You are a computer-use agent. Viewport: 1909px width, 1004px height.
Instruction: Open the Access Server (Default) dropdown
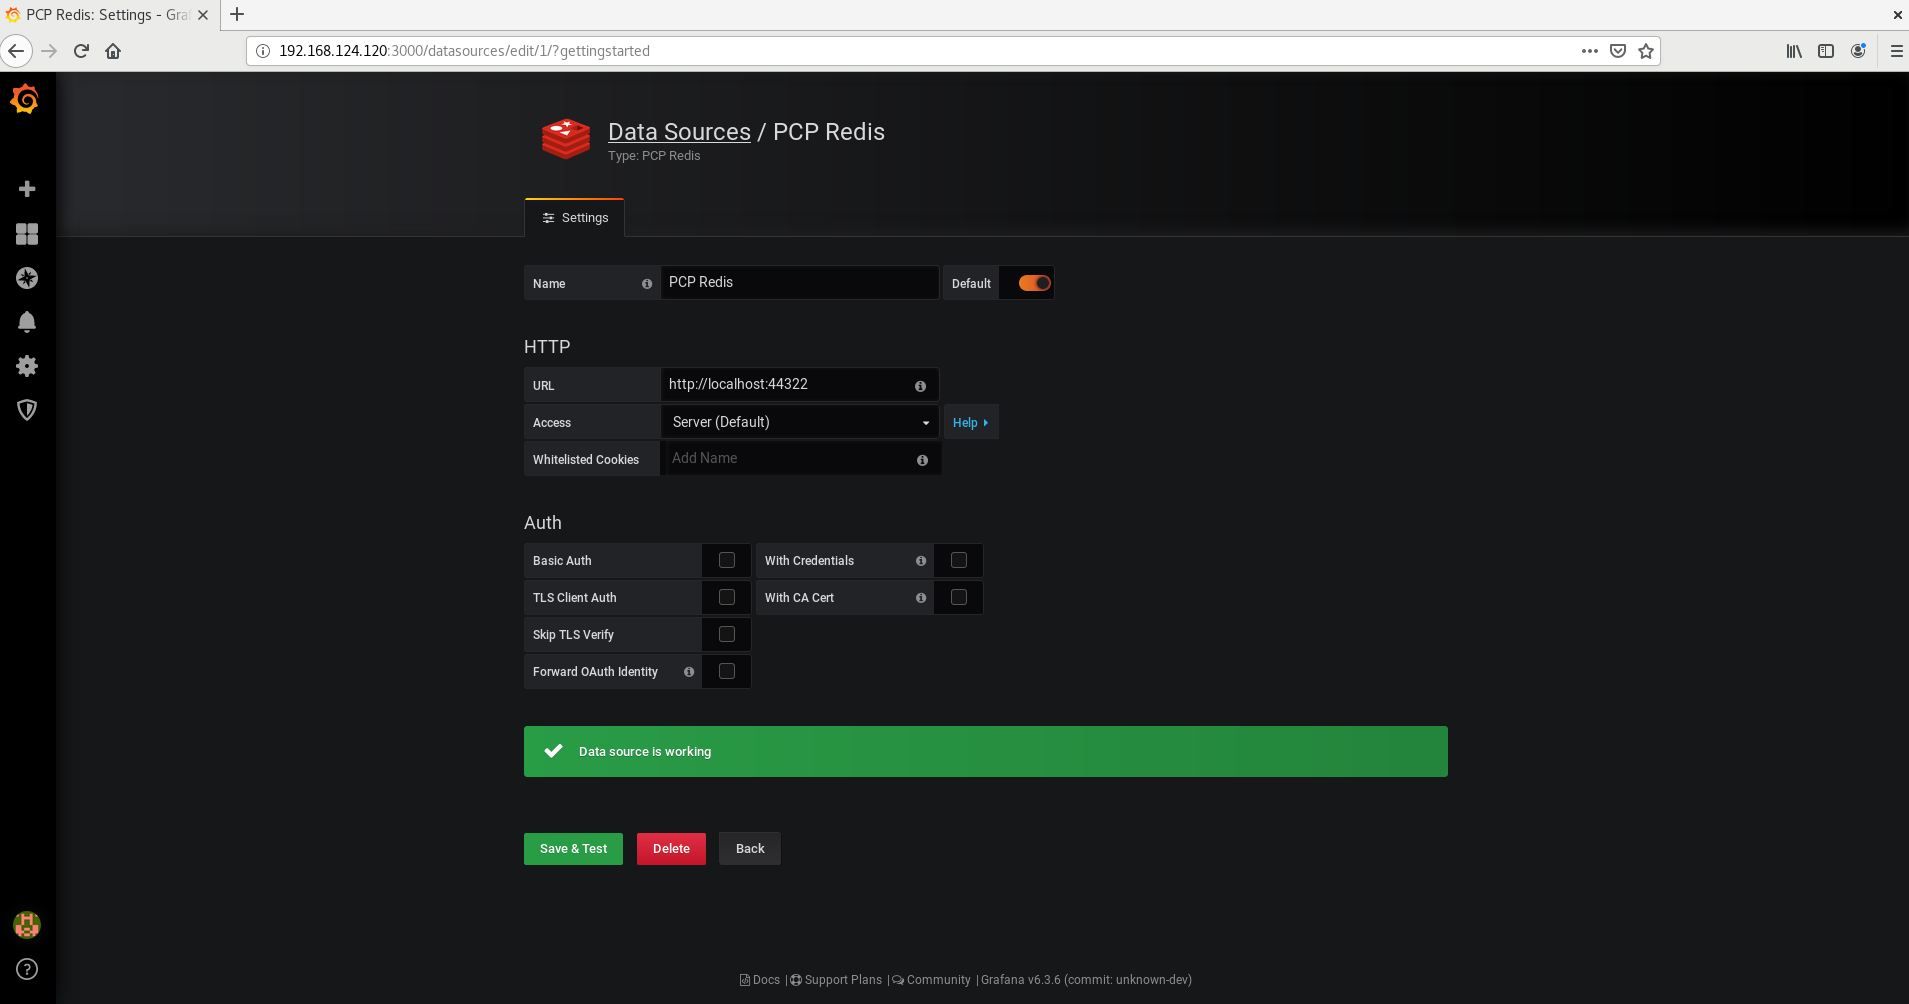[x=800, y=422]
